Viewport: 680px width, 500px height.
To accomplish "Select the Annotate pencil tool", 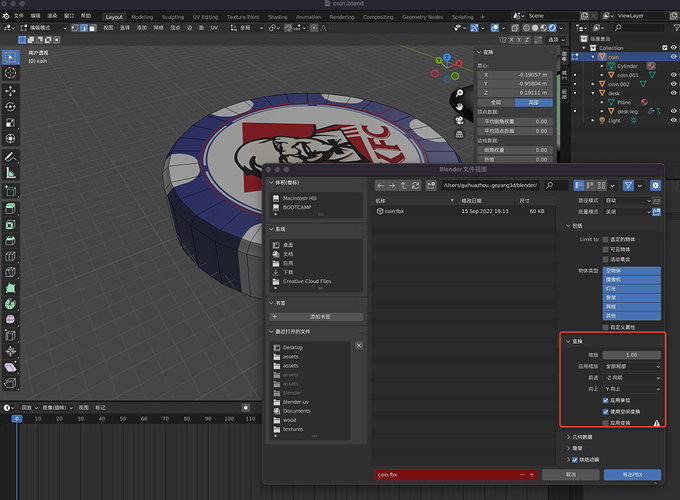I will click(10, 157).
